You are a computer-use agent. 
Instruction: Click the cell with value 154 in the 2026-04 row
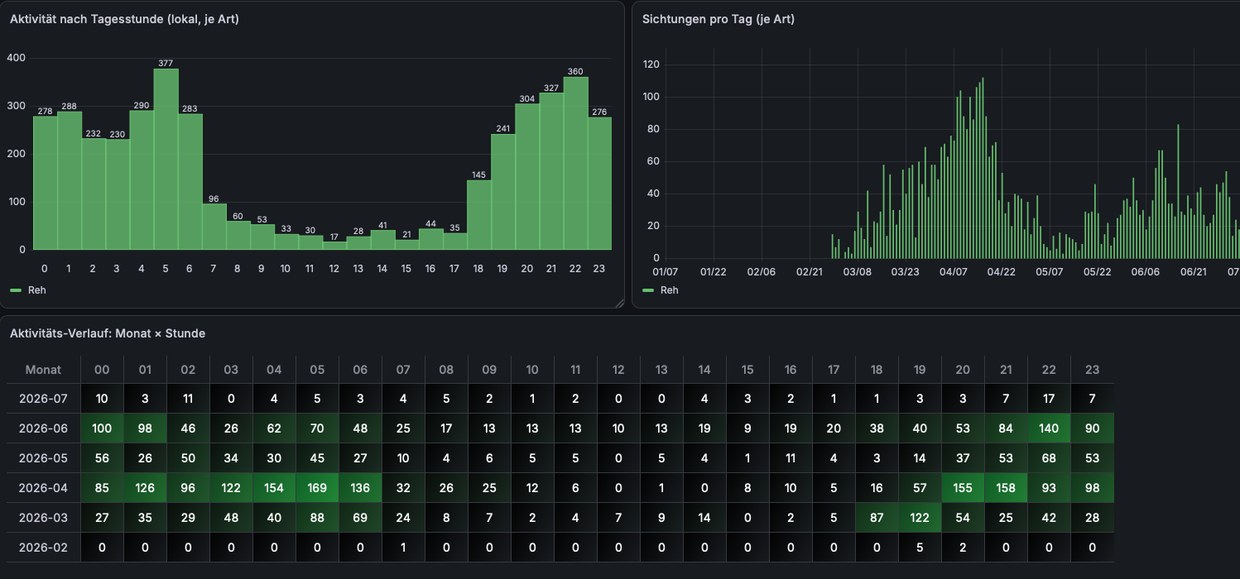(x=274, y=488)
